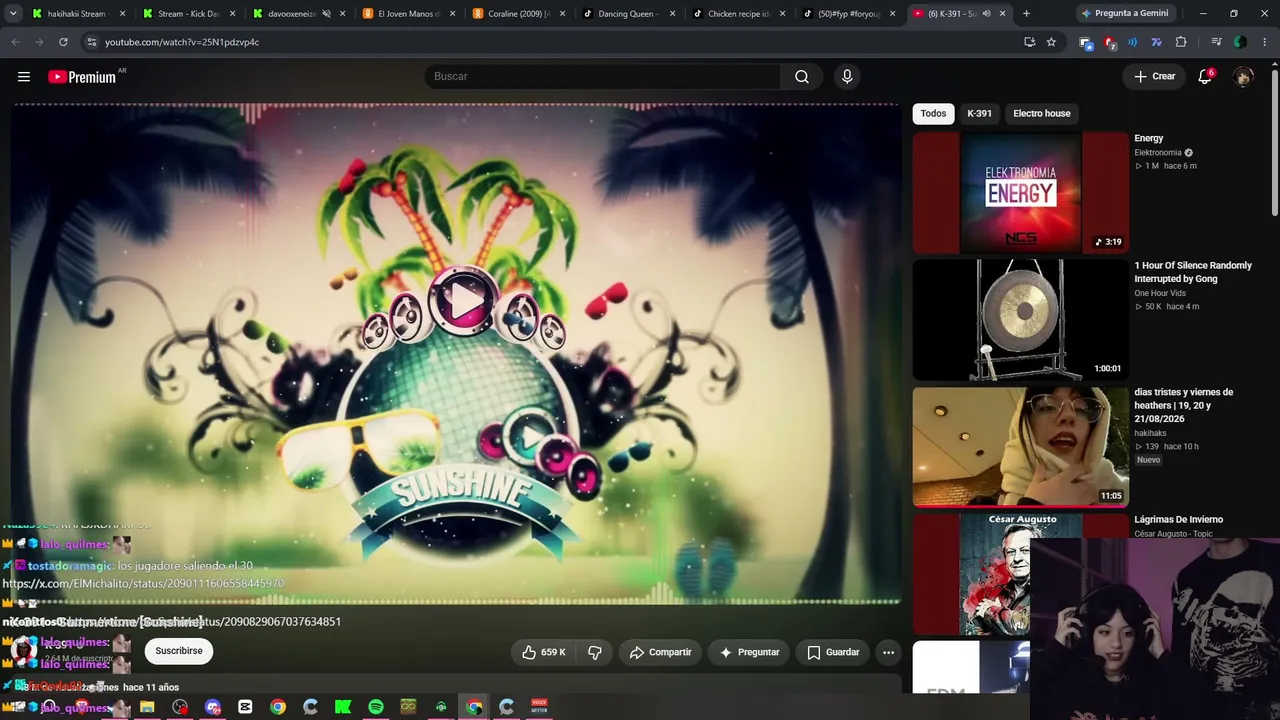The width and height of the screenshot is (1280, 720).
Task: Open Voicemeeter from the taskbar
Action: [x=539, y=707]
